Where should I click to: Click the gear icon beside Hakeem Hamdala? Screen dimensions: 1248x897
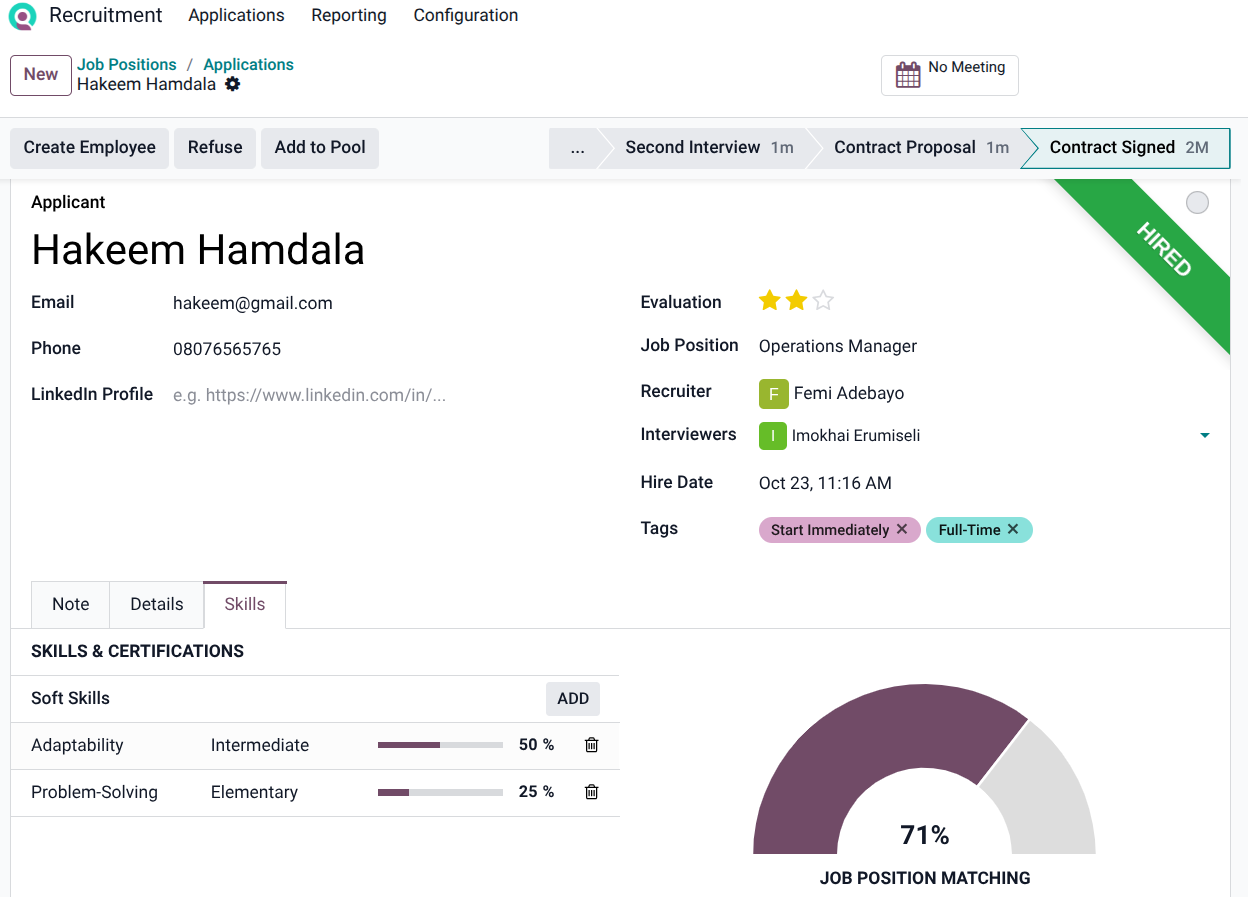(232, 84)
